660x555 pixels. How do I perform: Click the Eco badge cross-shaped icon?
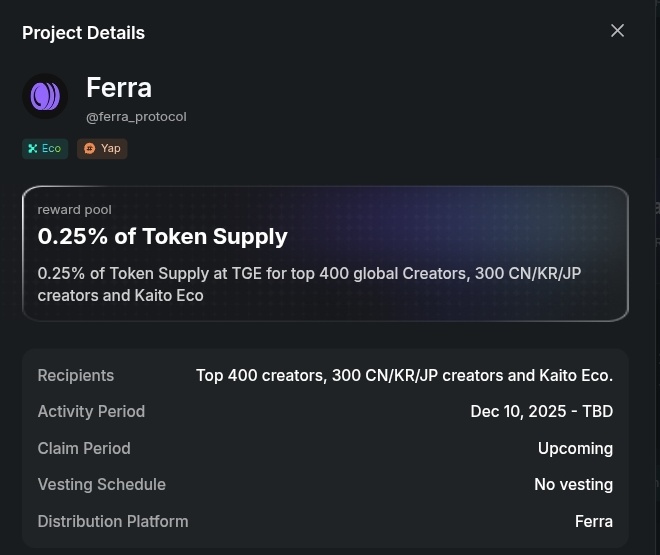(32, 149)
